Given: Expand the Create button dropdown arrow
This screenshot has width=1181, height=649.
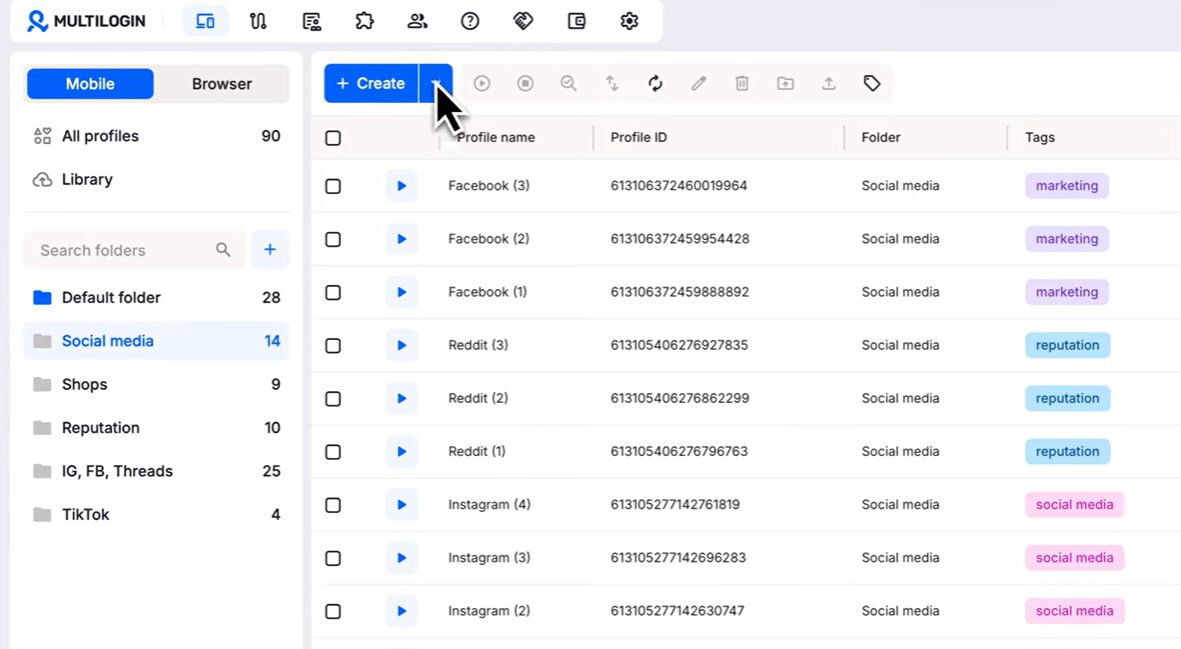Looking at the screenshot, I should (x=436, y=84).
